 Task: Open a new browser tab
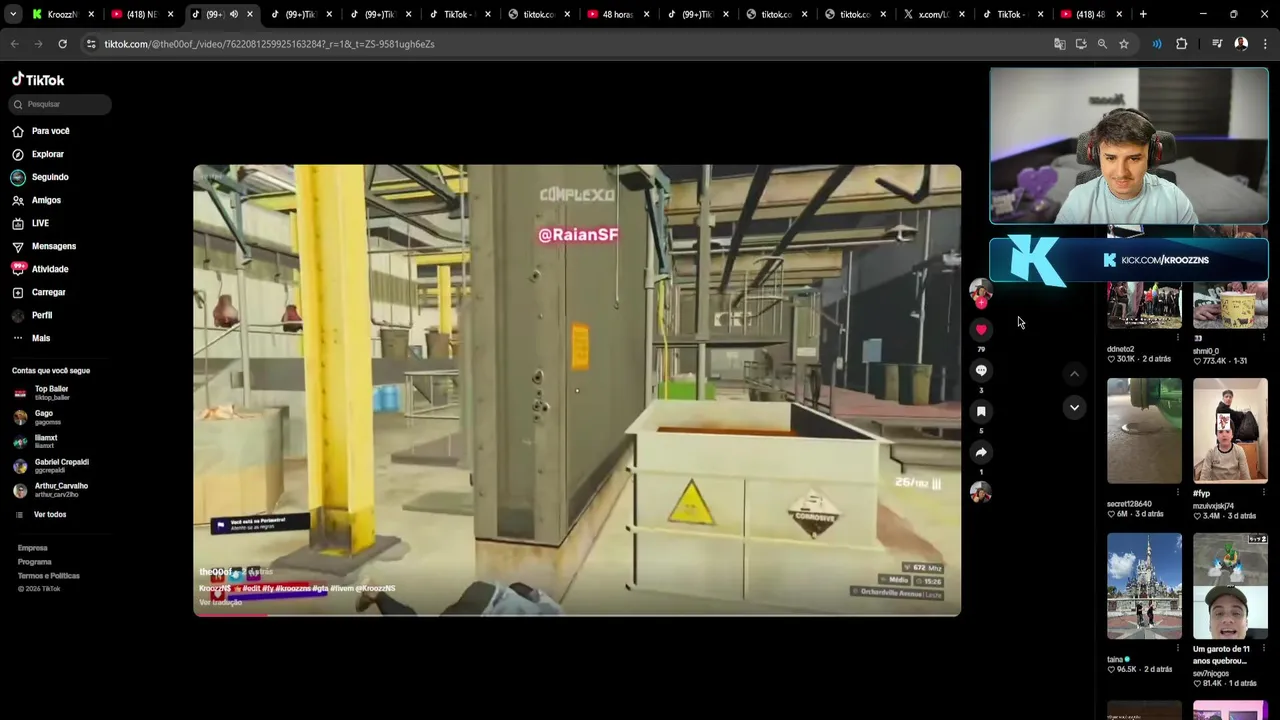pyautogui.click(x=1143, y=14)
